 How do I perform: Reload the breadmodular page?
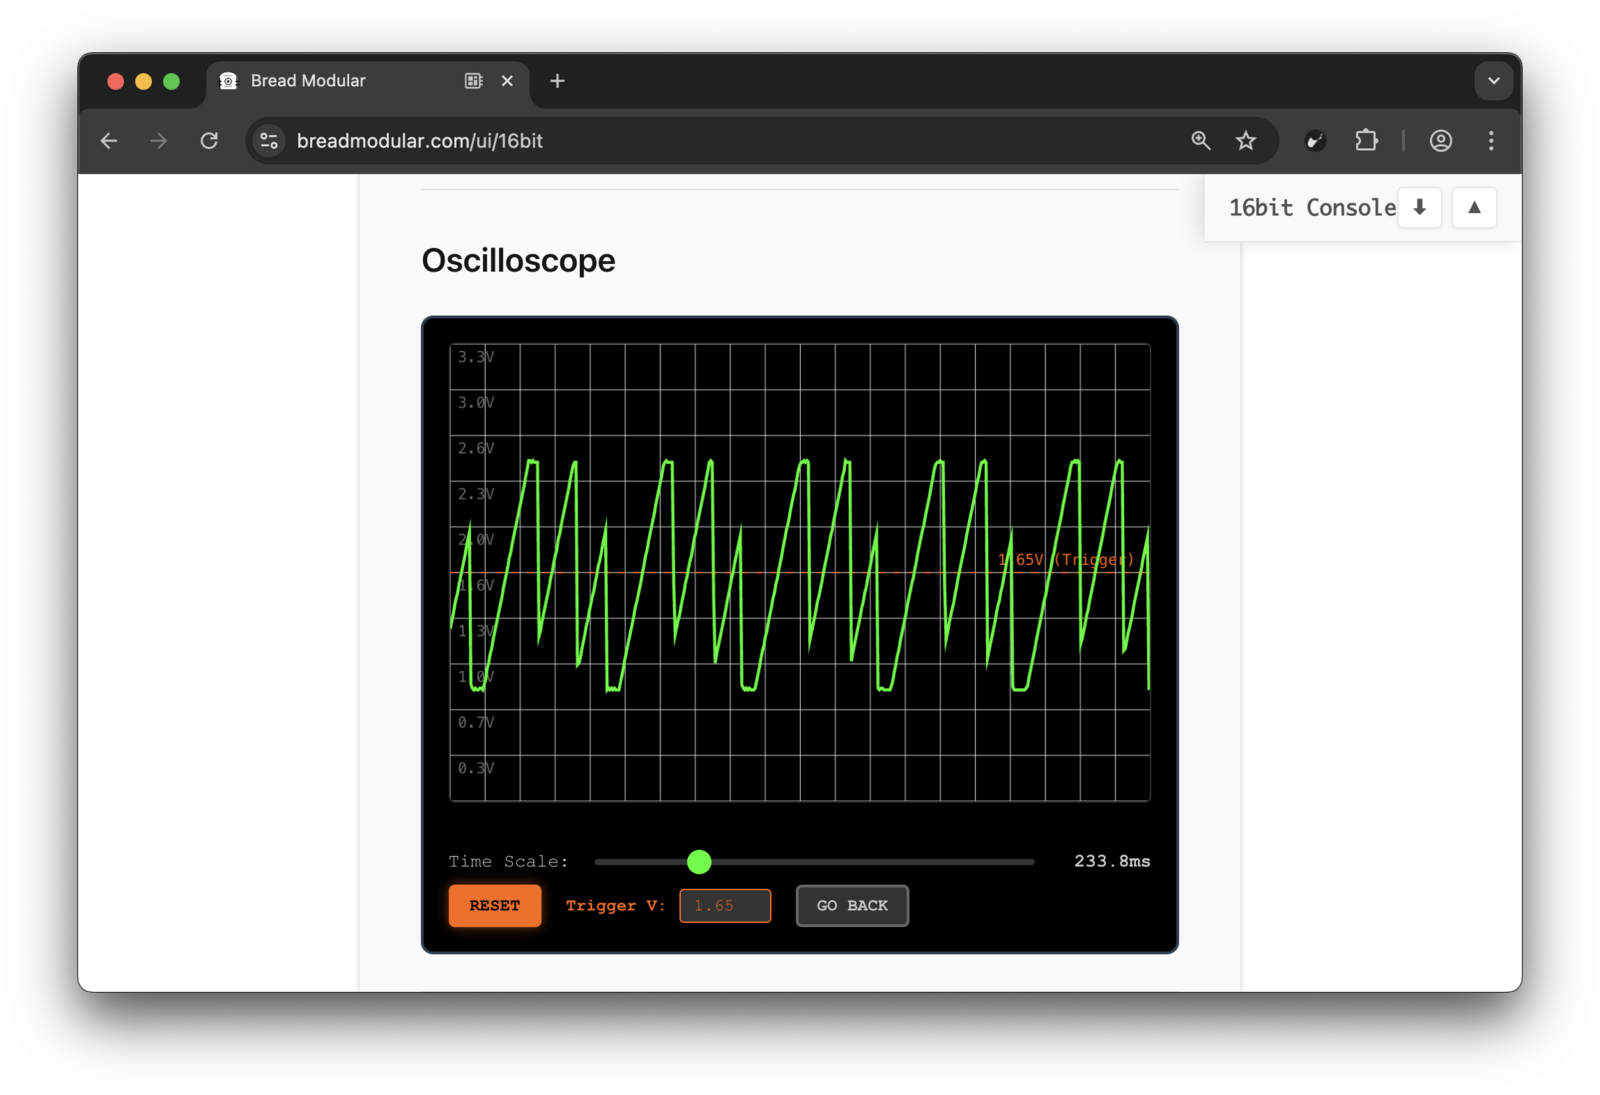[x=209, y=141]
